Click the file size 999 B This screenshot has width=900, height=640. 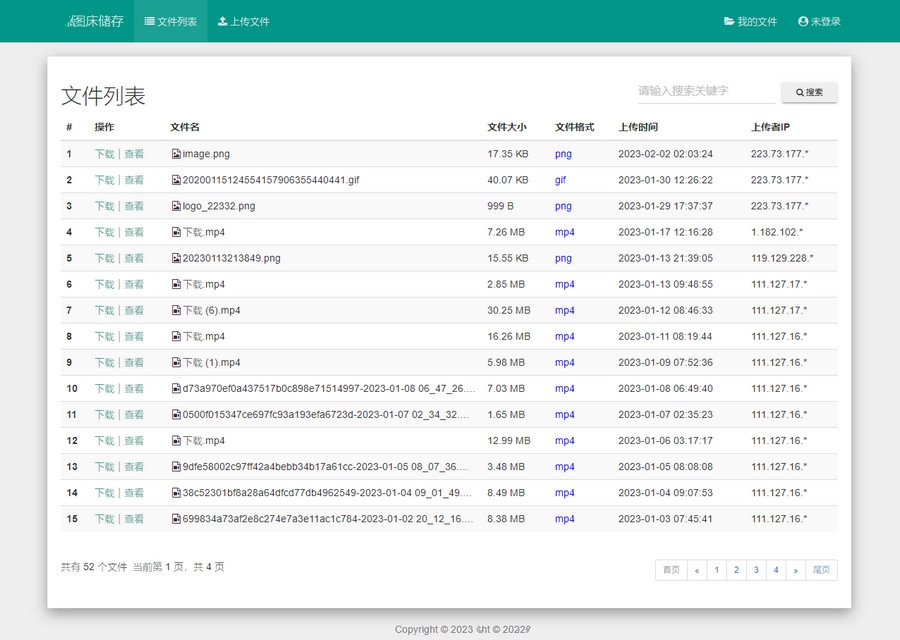[x=501, y=206]
